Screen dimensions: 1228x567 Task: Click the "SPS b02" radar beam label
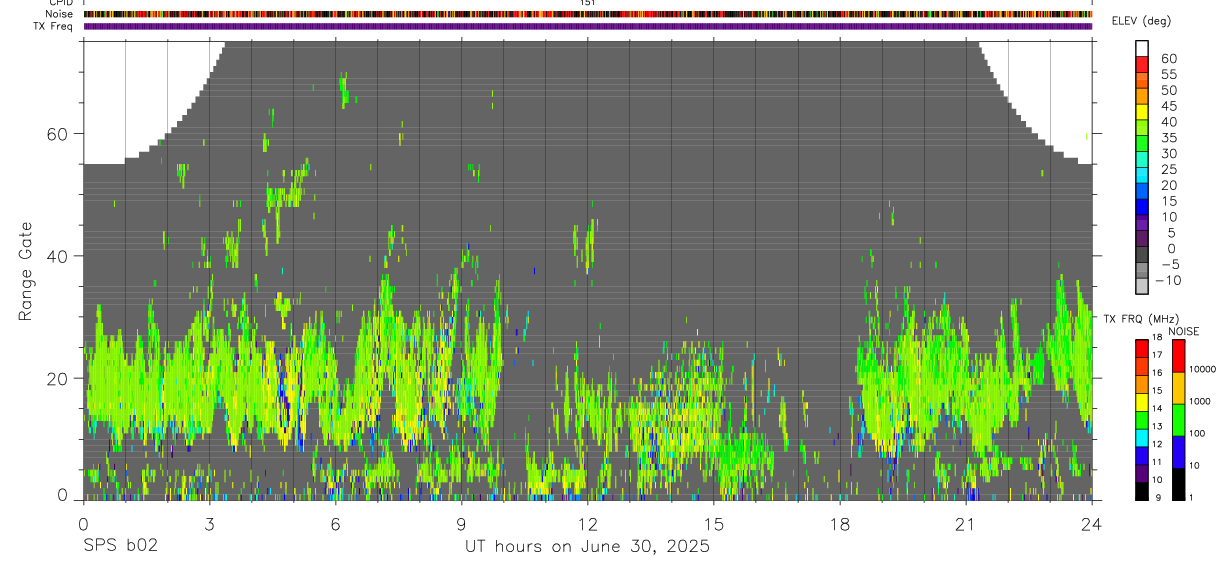pos(120,547)
